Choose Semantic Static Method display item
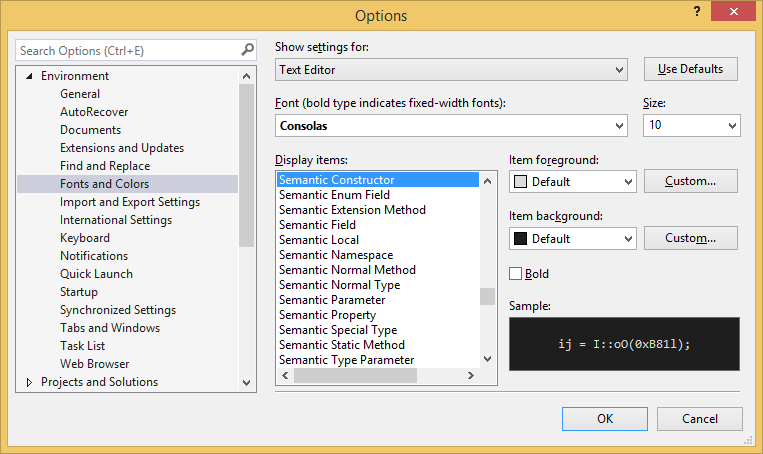Viewport: 763px width, 454px height. (x=341, y=345)
